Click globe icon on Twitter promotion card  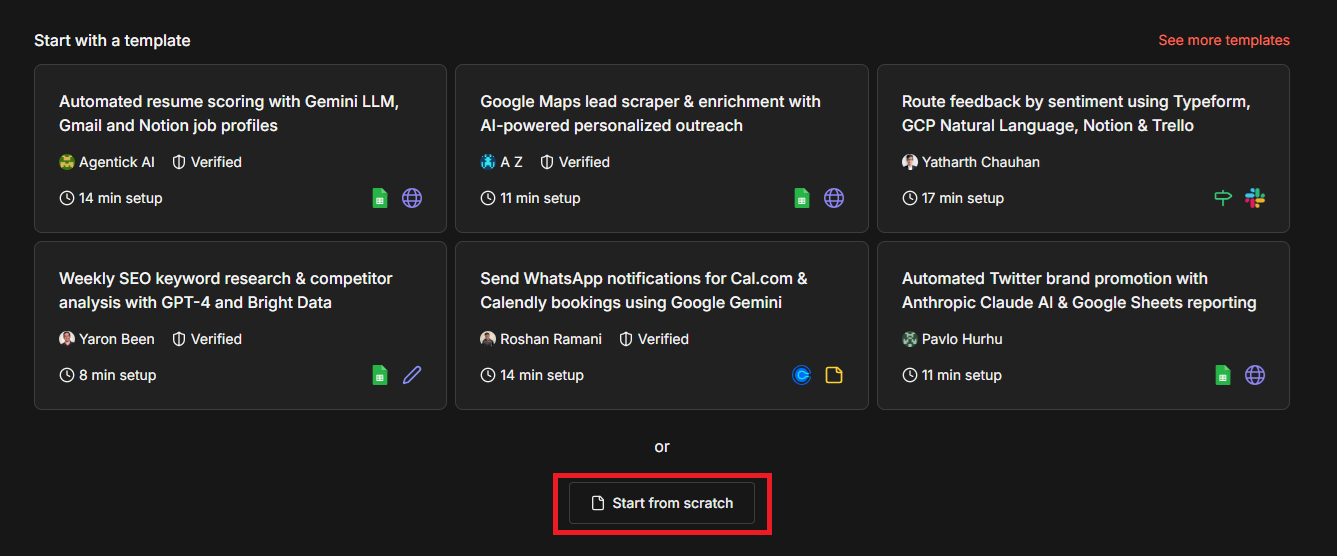(1255, 375)
